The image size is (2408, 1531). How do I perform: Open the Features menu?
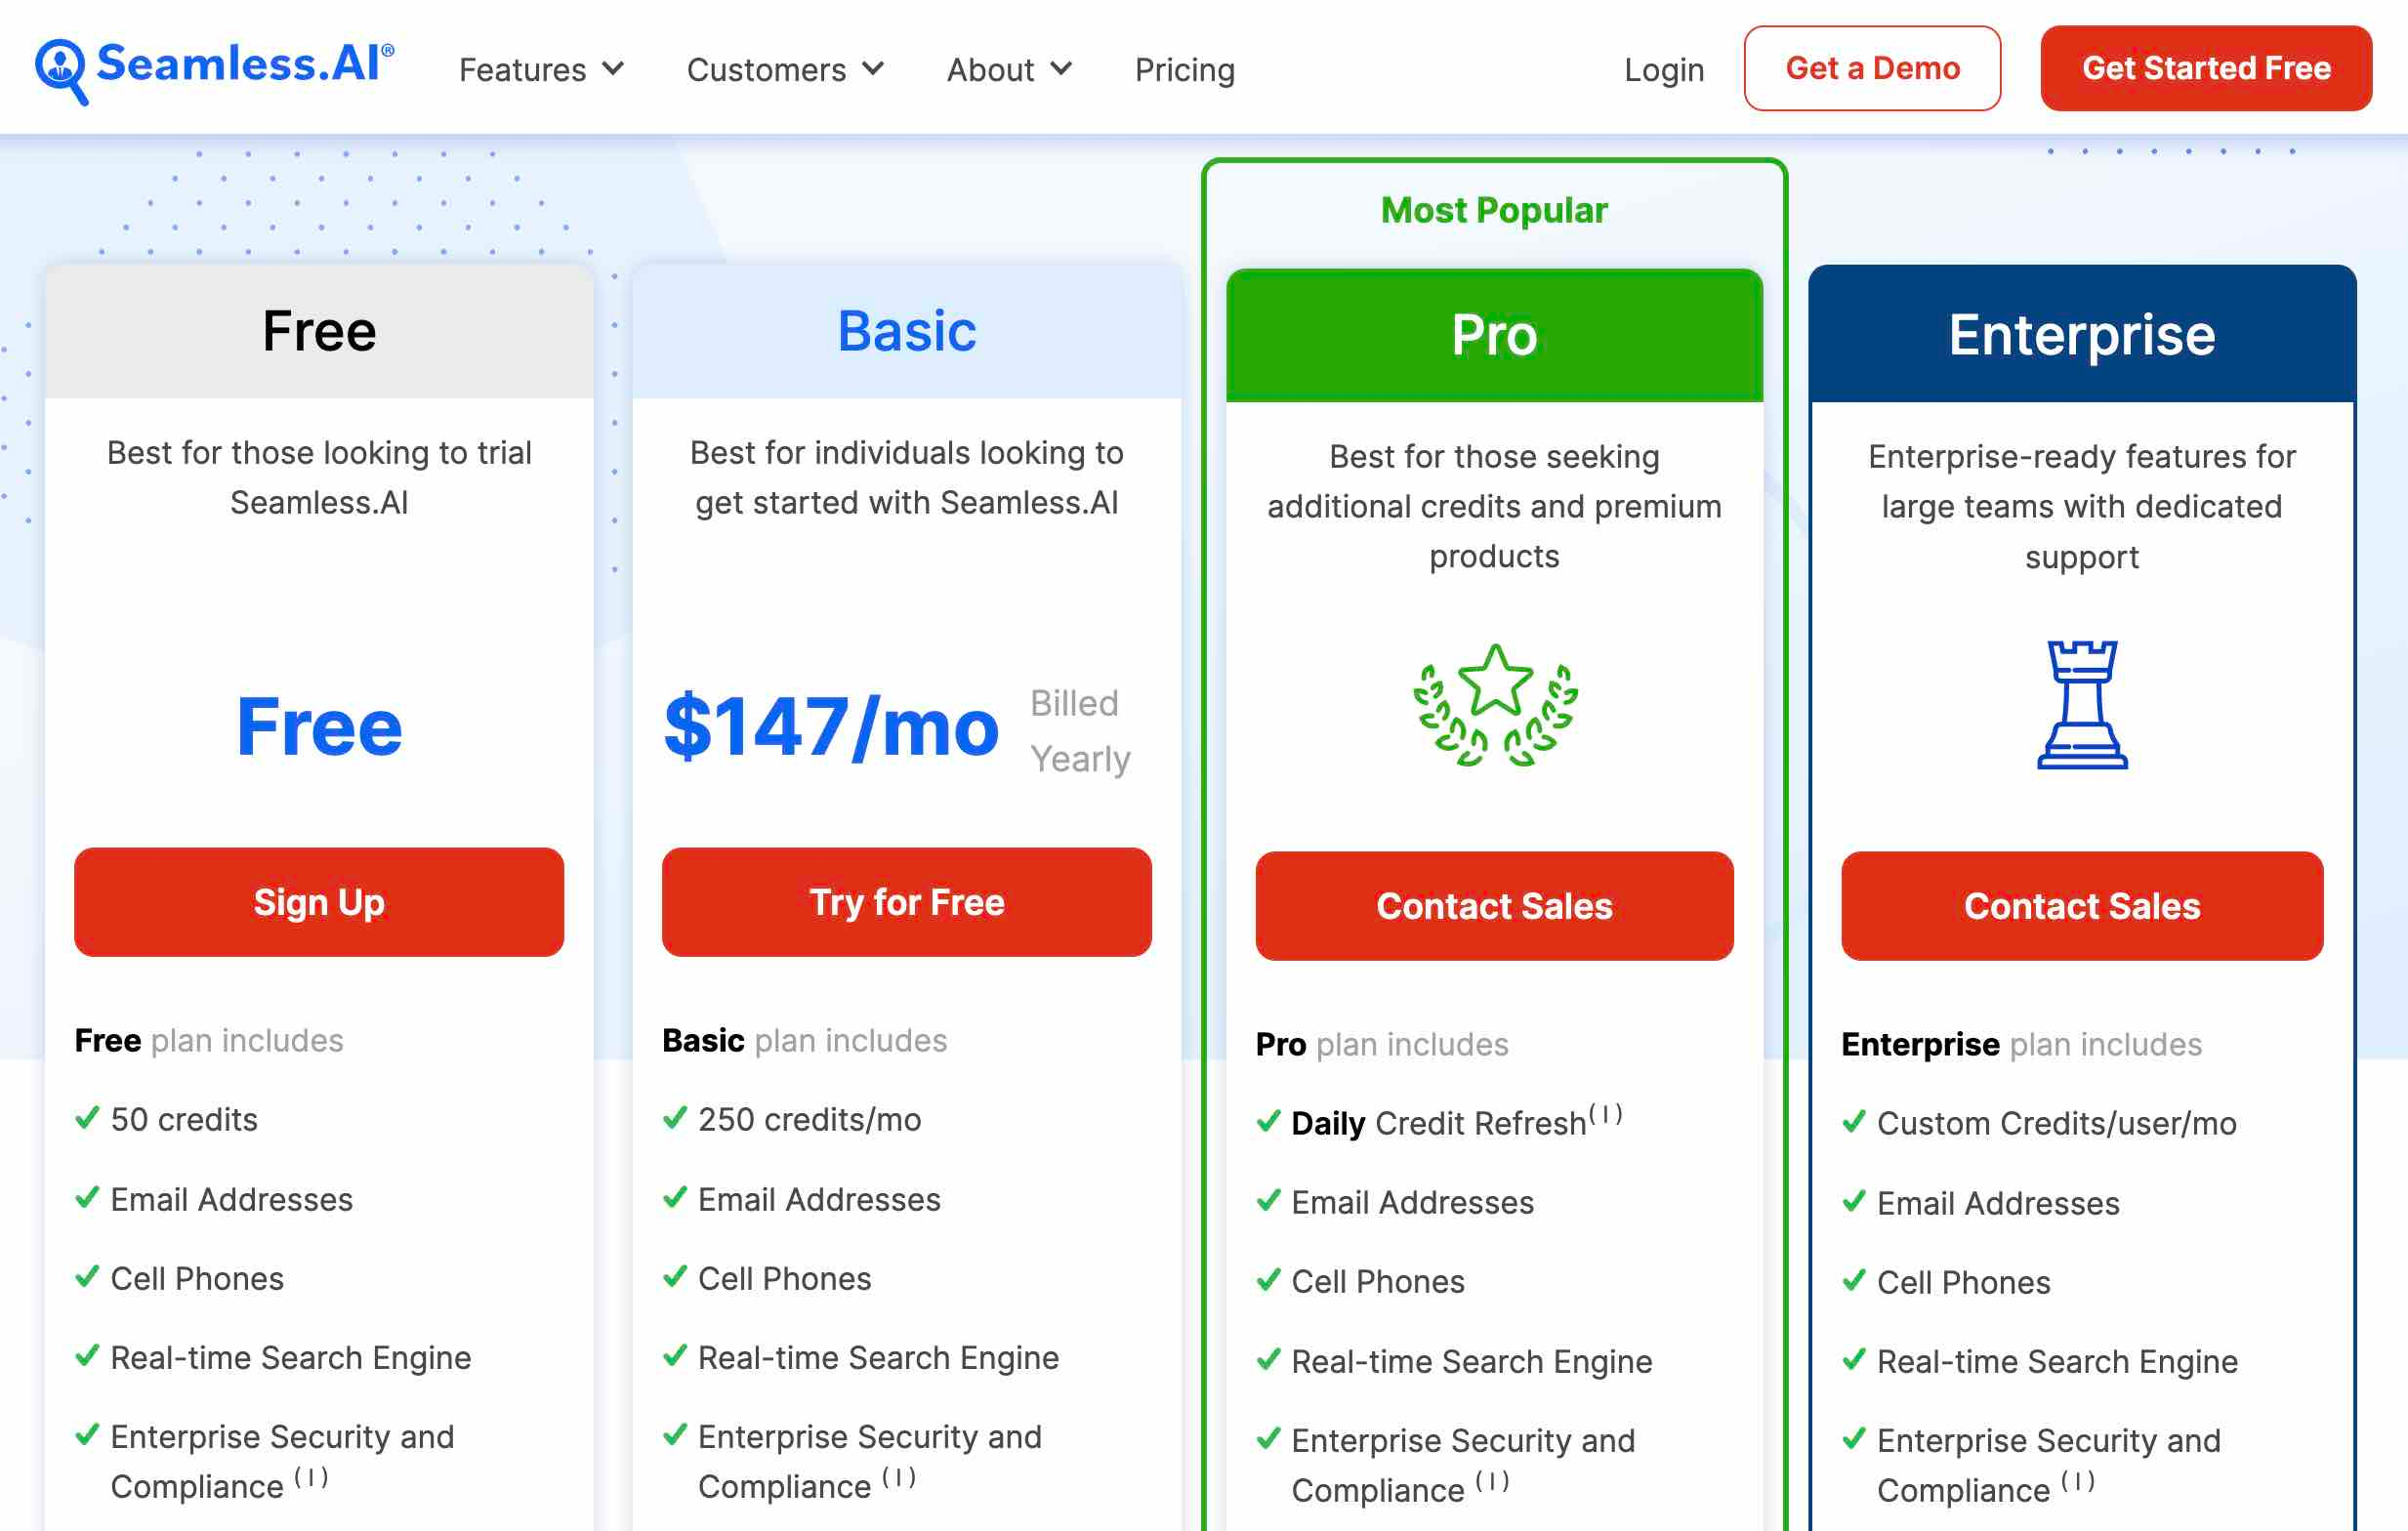click(x=541, y=69)
